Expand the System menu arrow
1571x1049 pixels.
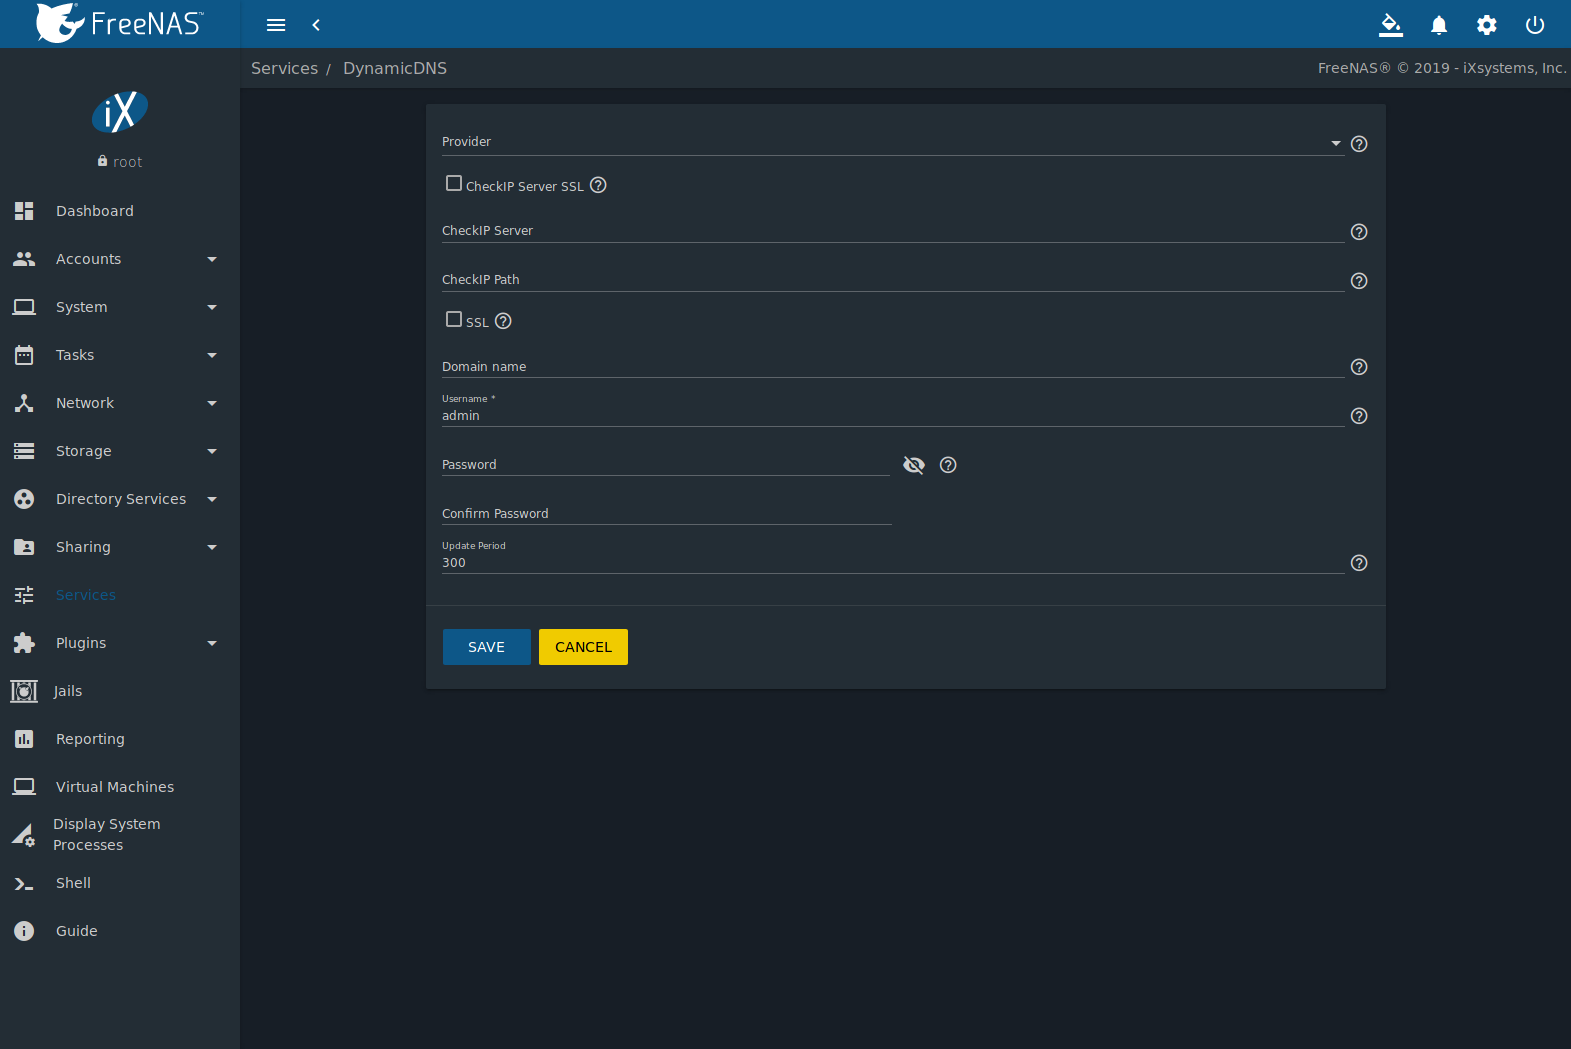click(x=212, y=307)
